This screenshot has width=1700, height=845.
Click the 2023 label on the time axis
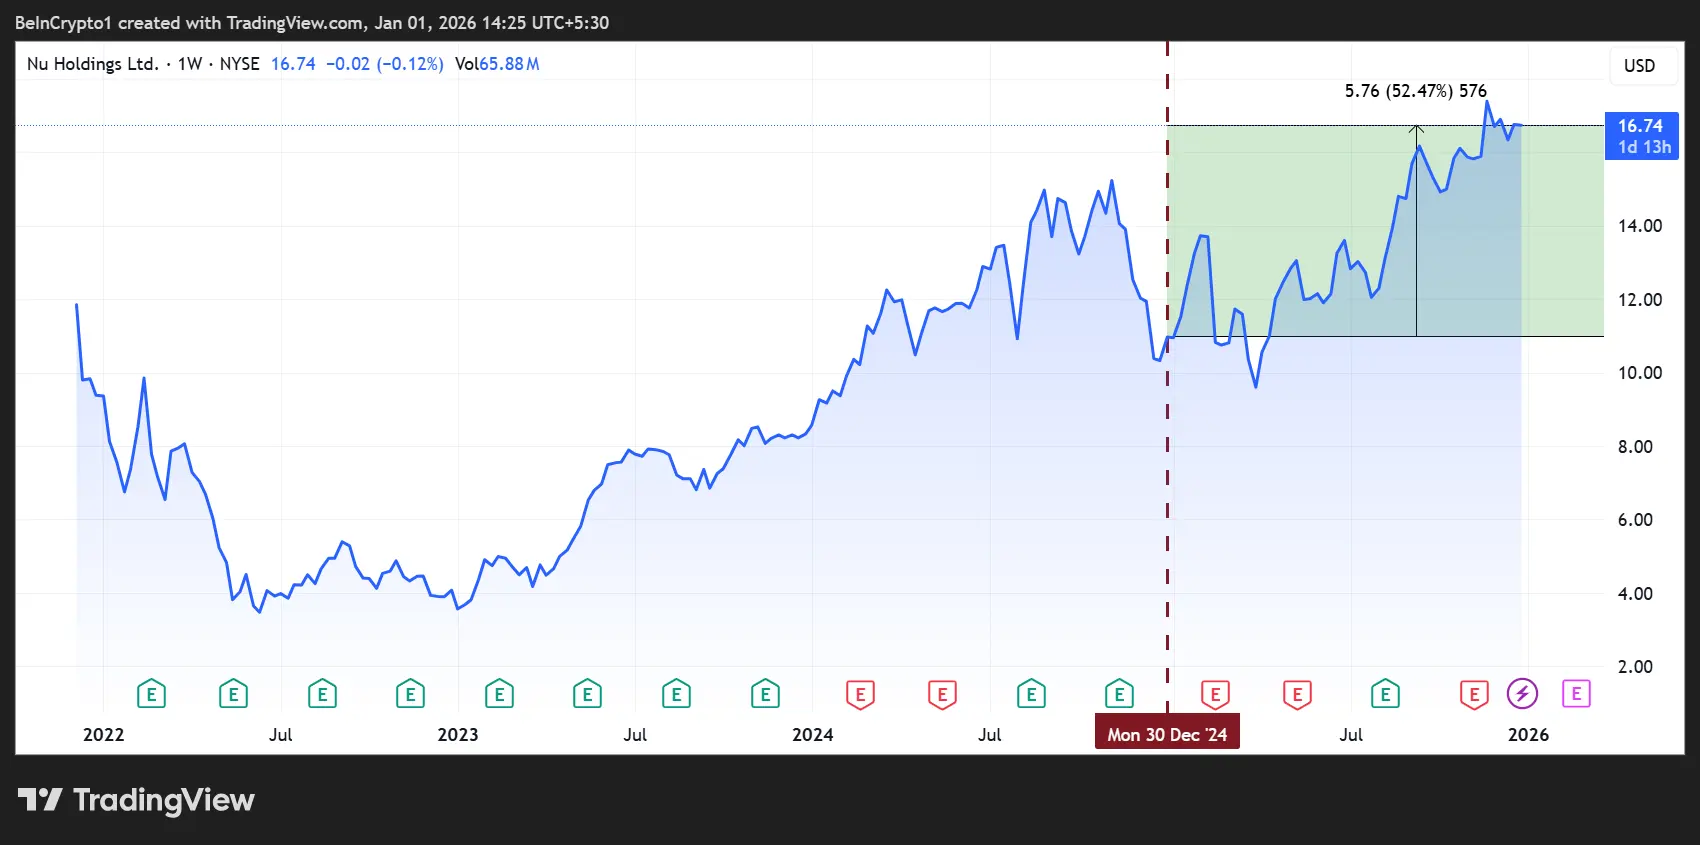pos(458,734)
